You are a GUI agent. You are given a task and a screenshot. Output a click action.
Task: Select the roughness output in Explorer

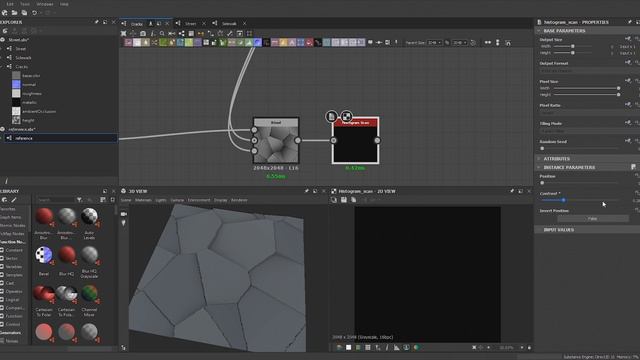point(31,93)
